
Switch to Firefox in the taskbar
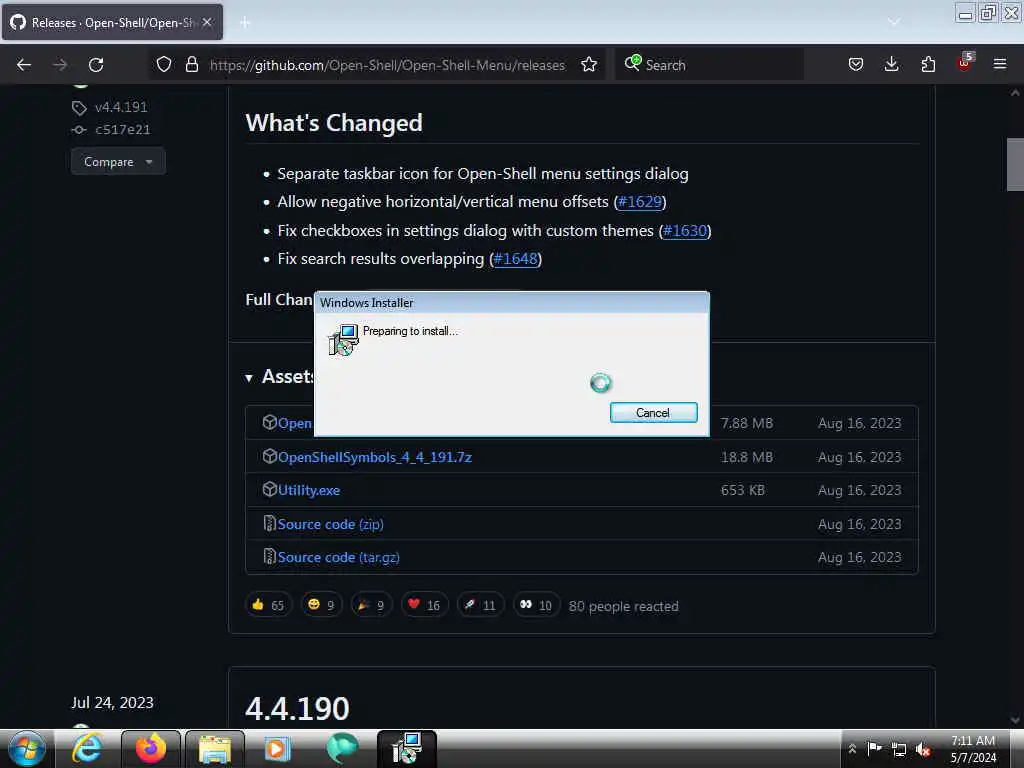(x=151, y=748)
